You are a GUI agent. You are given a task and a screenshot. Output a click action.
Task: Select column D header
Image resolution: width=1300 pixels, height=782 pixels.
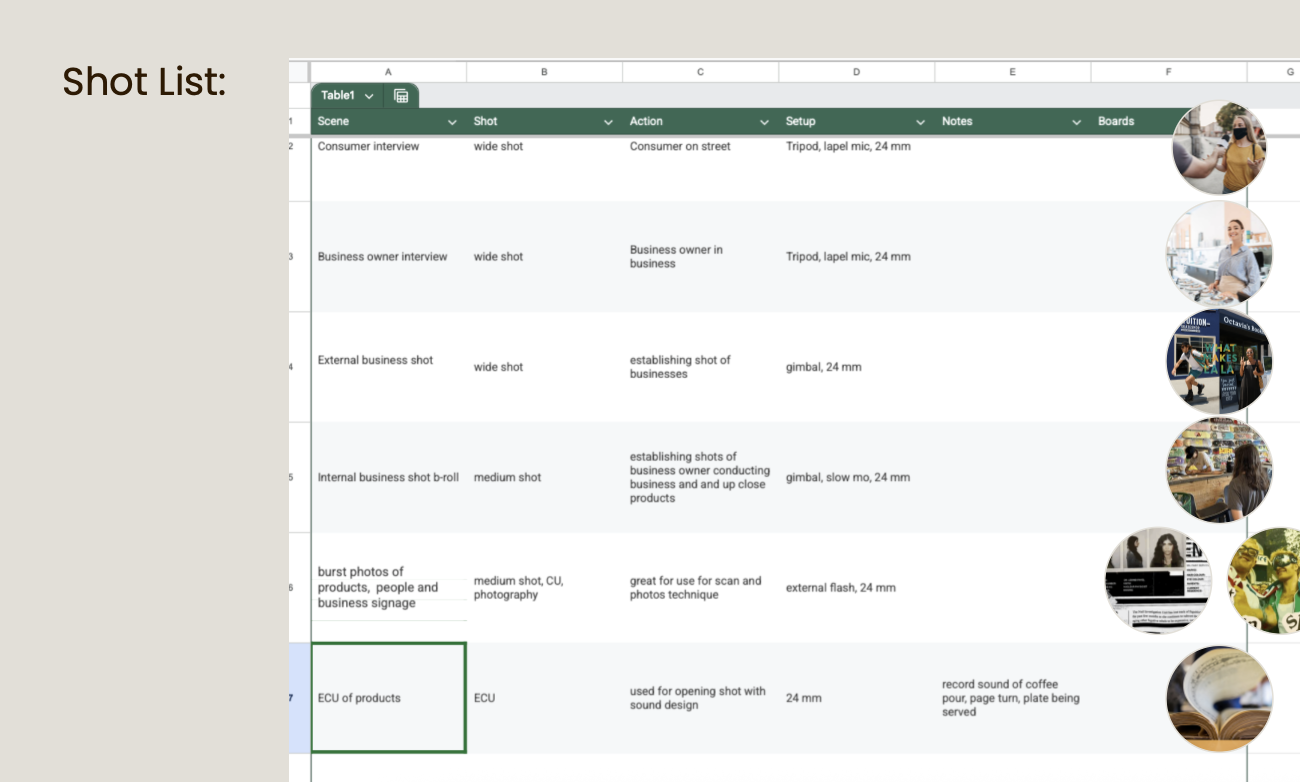(856, 72)
